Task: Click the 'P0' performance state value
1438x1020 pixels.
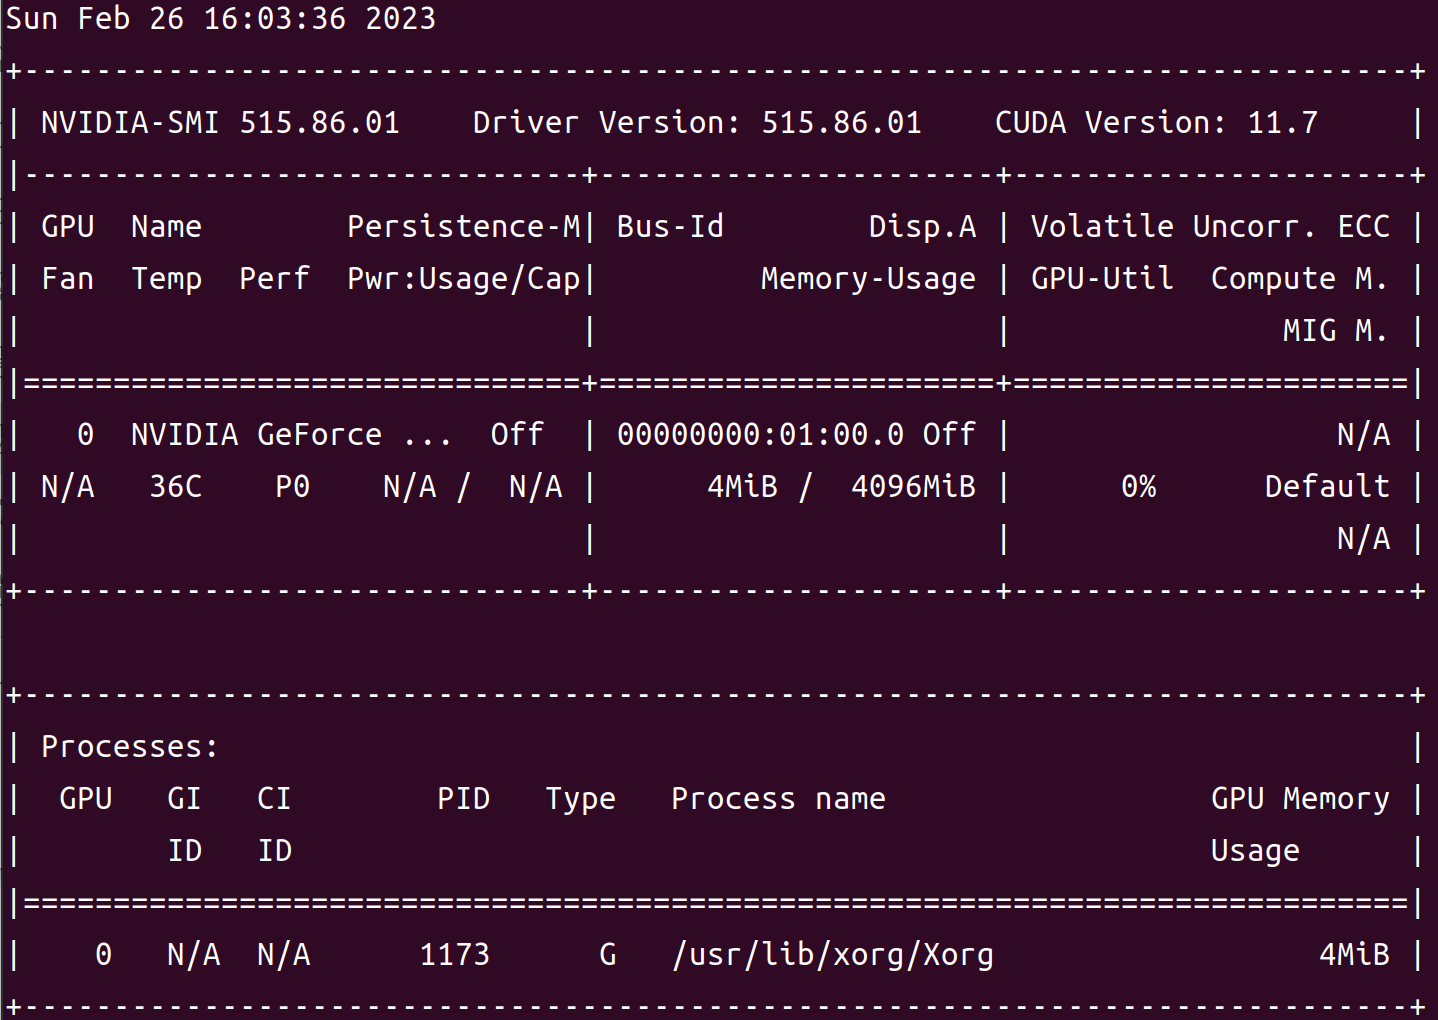Action: pyautogui.click(x=292, y=487)
